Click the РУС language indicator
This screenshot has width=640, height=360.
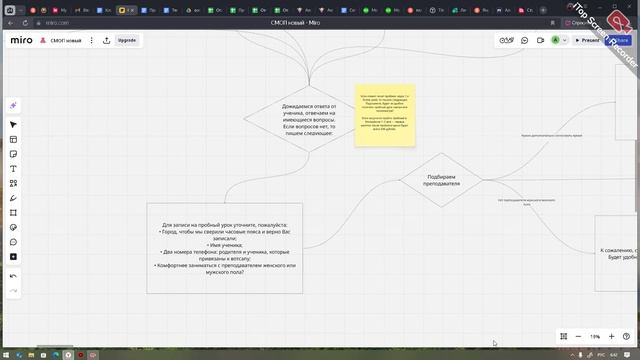[x=601, y=355]
